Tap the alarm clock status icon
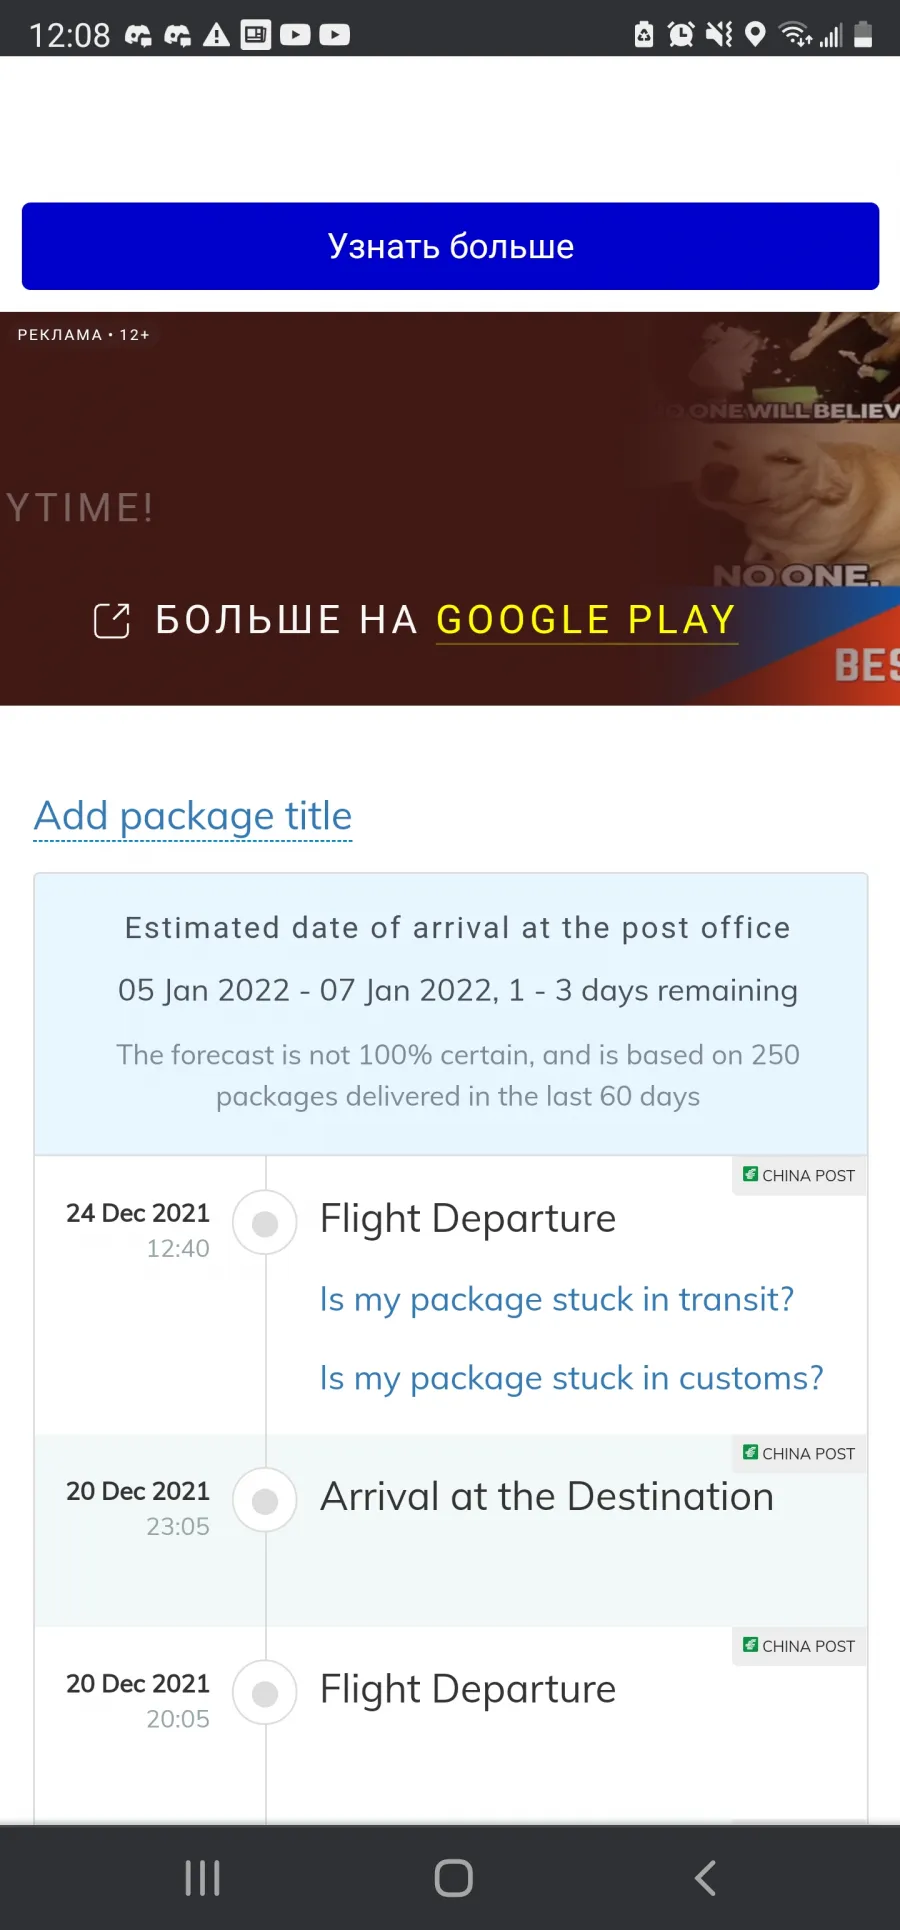The image size is (900, 1930). click(681, 35)
